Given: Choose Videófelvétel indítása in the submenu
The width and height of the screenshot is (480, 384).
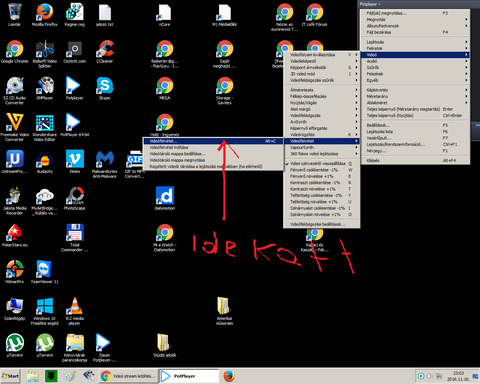Looking at the screenshot, I should coord(213,147).
